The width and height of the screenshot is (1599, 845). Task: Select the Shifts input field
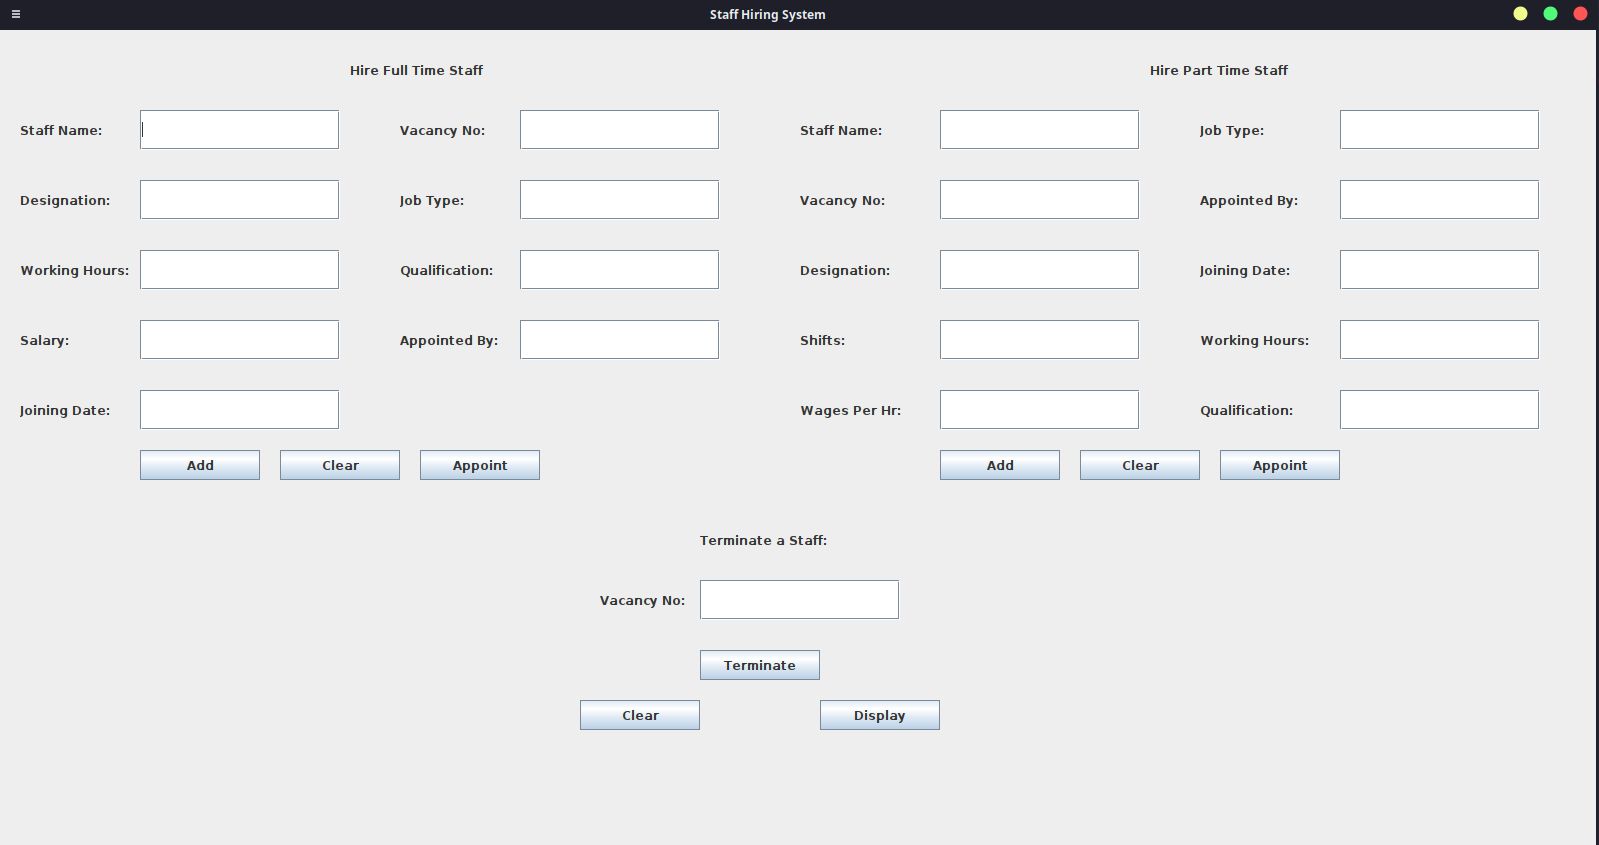click(x=1039, y=340)
